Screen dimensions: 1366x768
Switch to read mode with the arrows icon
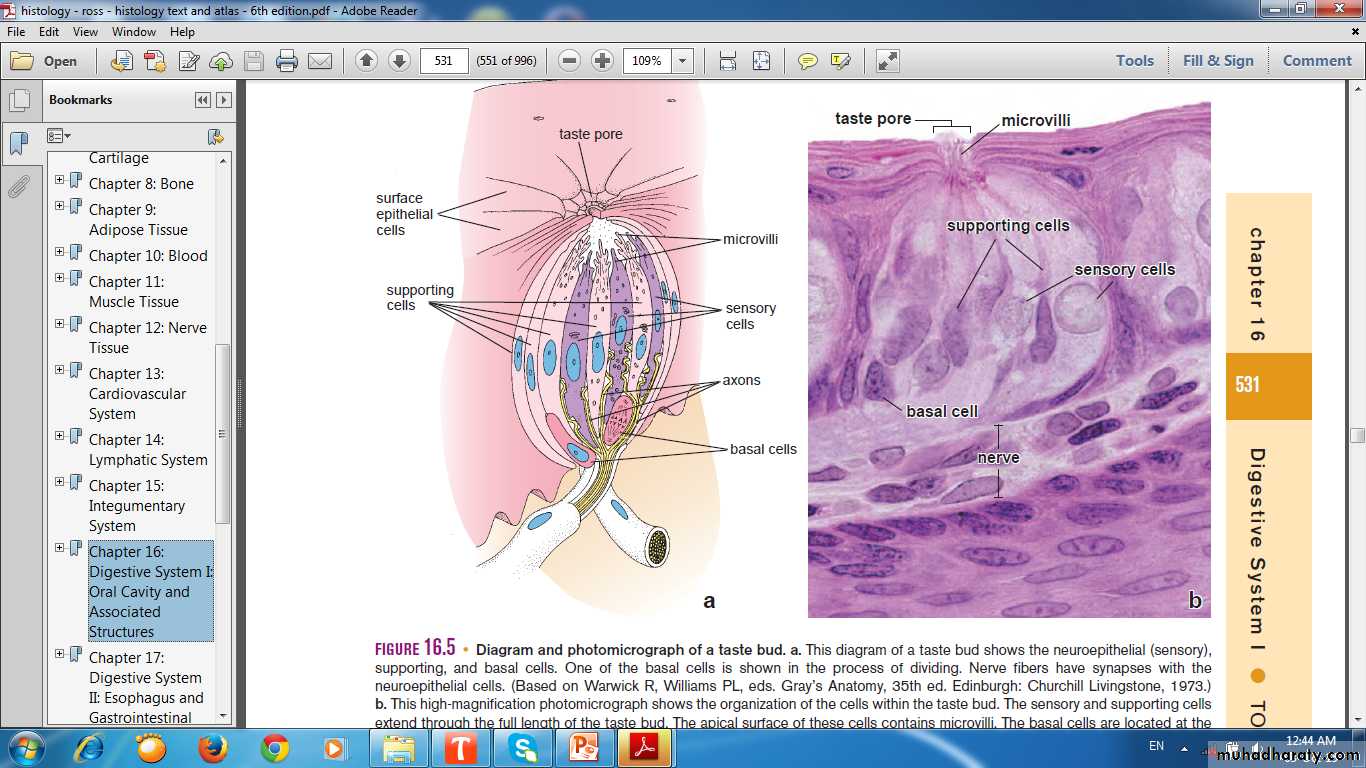pyautogui.click(x=887, y=61)
